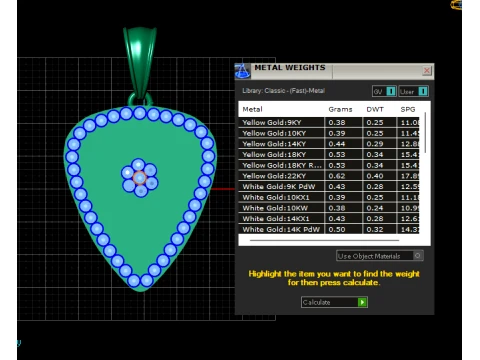Click the SPG column header
Viewport: 480px width, 360px height.
click(x=408, y=109)
